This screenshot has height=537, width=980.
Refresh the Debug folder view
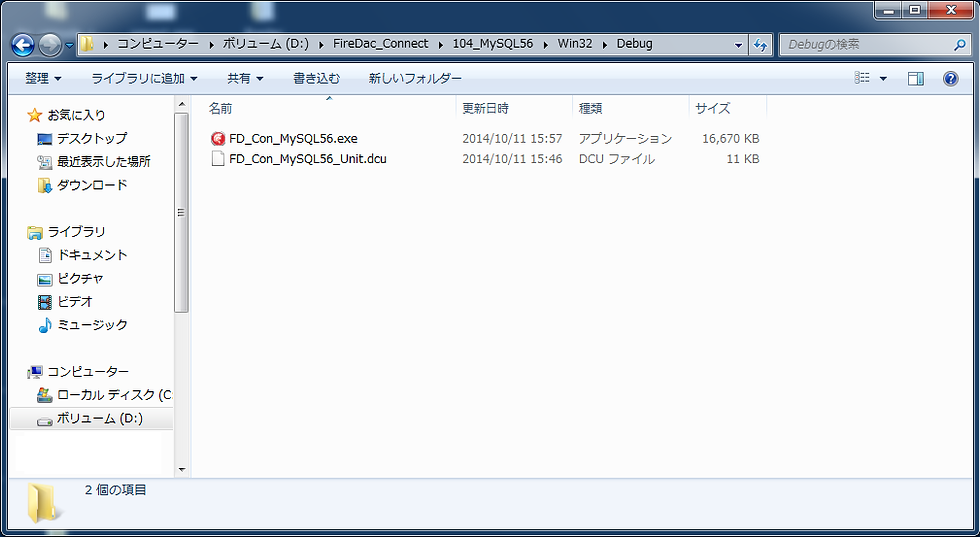click(761, 45)
